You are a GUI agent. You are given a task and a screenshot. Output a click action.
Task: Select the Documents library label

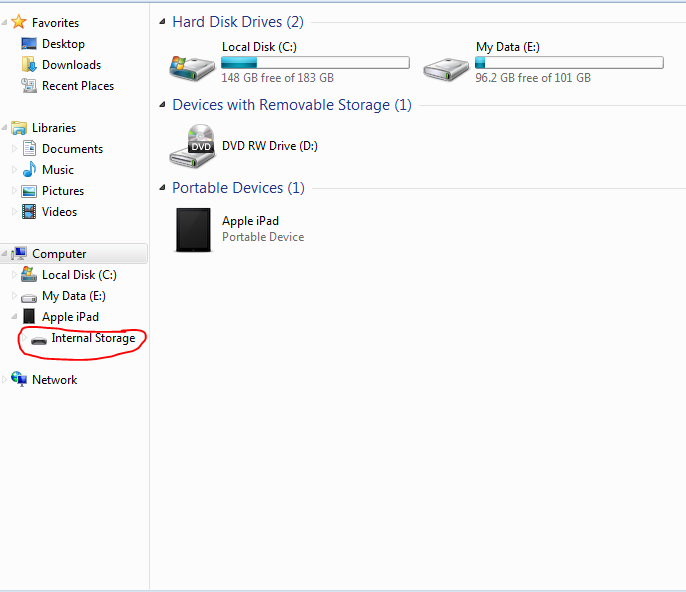click(x=72, y=149)
